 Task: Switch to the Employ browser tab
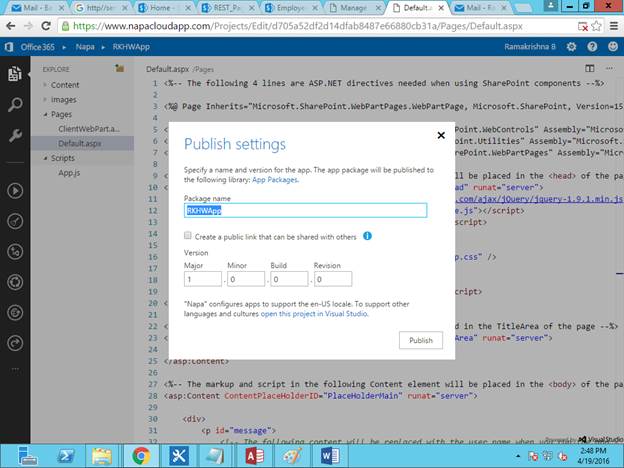(x=290, y=8)
